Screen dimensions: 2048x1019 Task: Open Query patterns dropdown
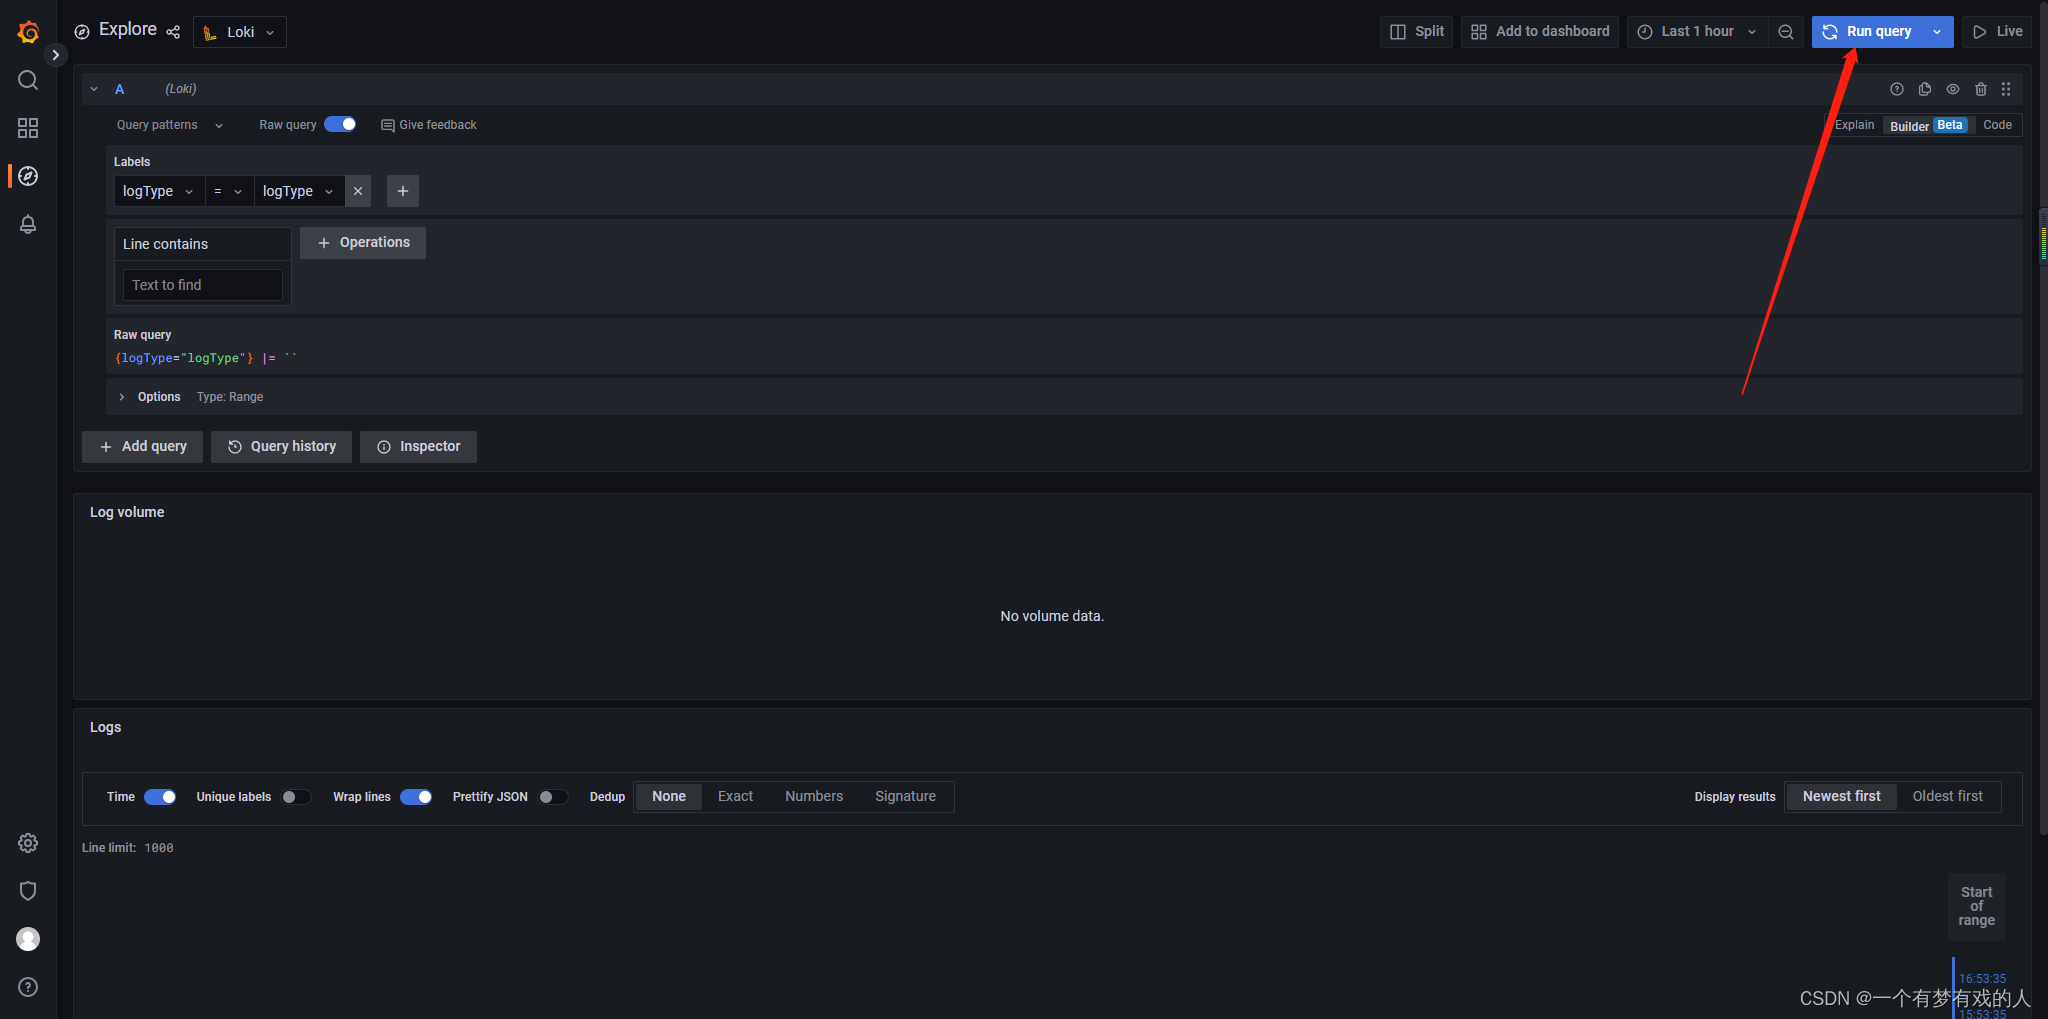point(170,125)
